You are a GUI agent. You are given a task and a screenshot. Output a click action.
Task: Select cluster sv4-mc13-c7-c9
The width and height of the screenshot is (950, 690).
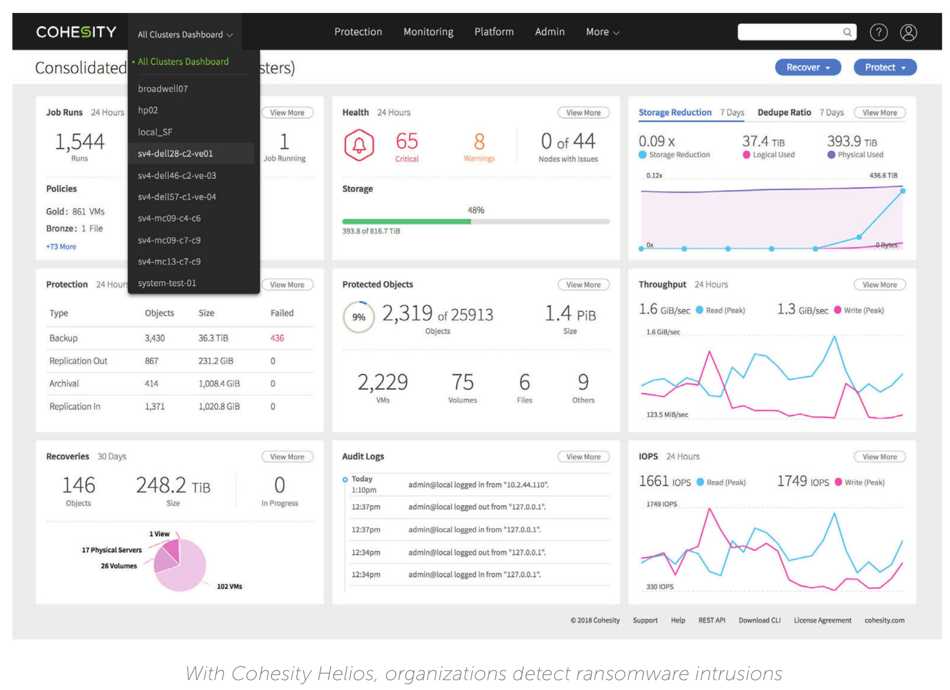click(169, 261)
